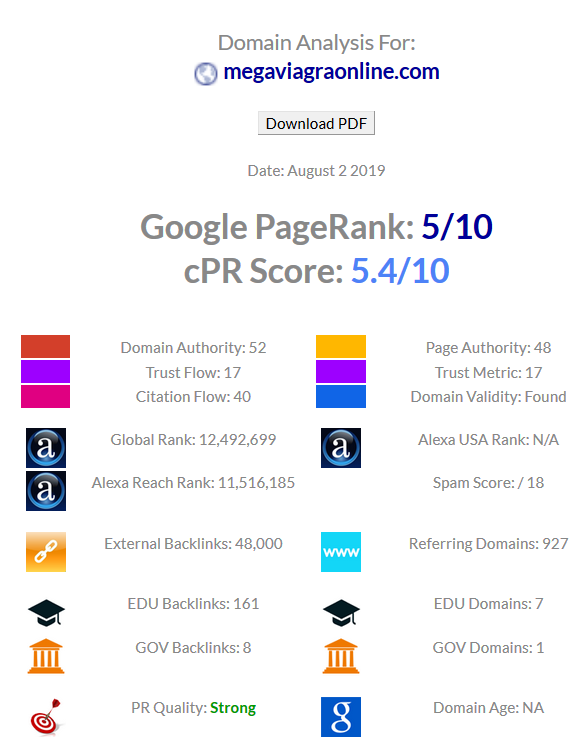Click the Google PageRank 5/10 score

coord(456,227)
